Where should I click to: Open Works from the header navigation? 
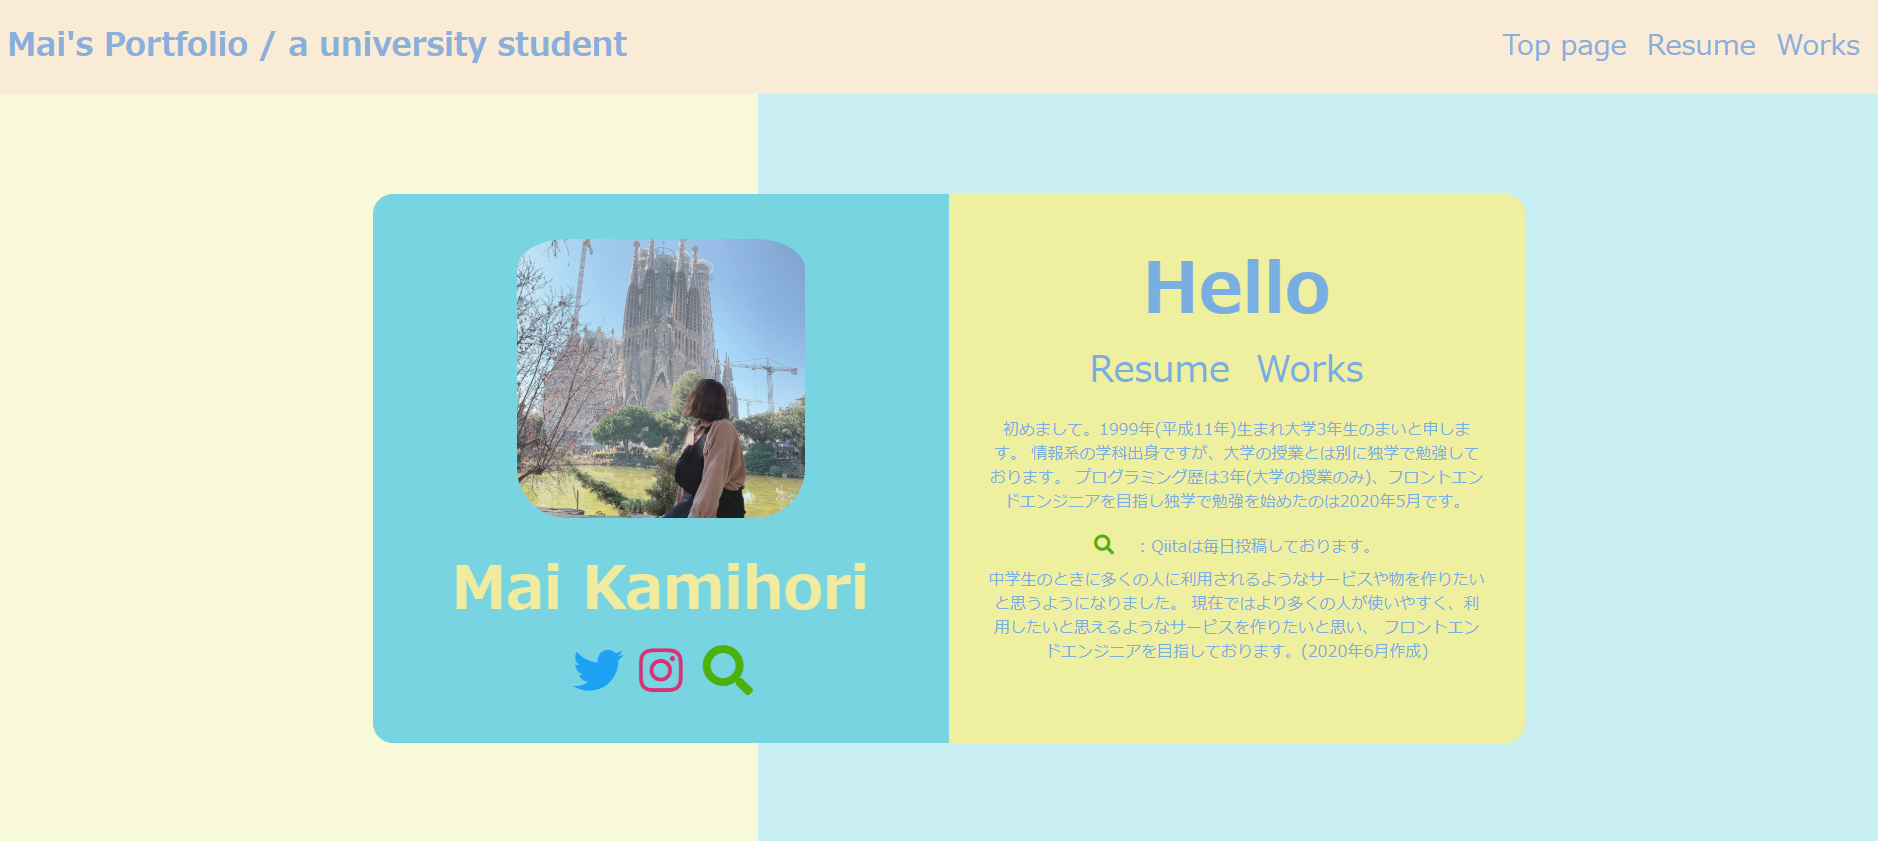point(1818,45)
